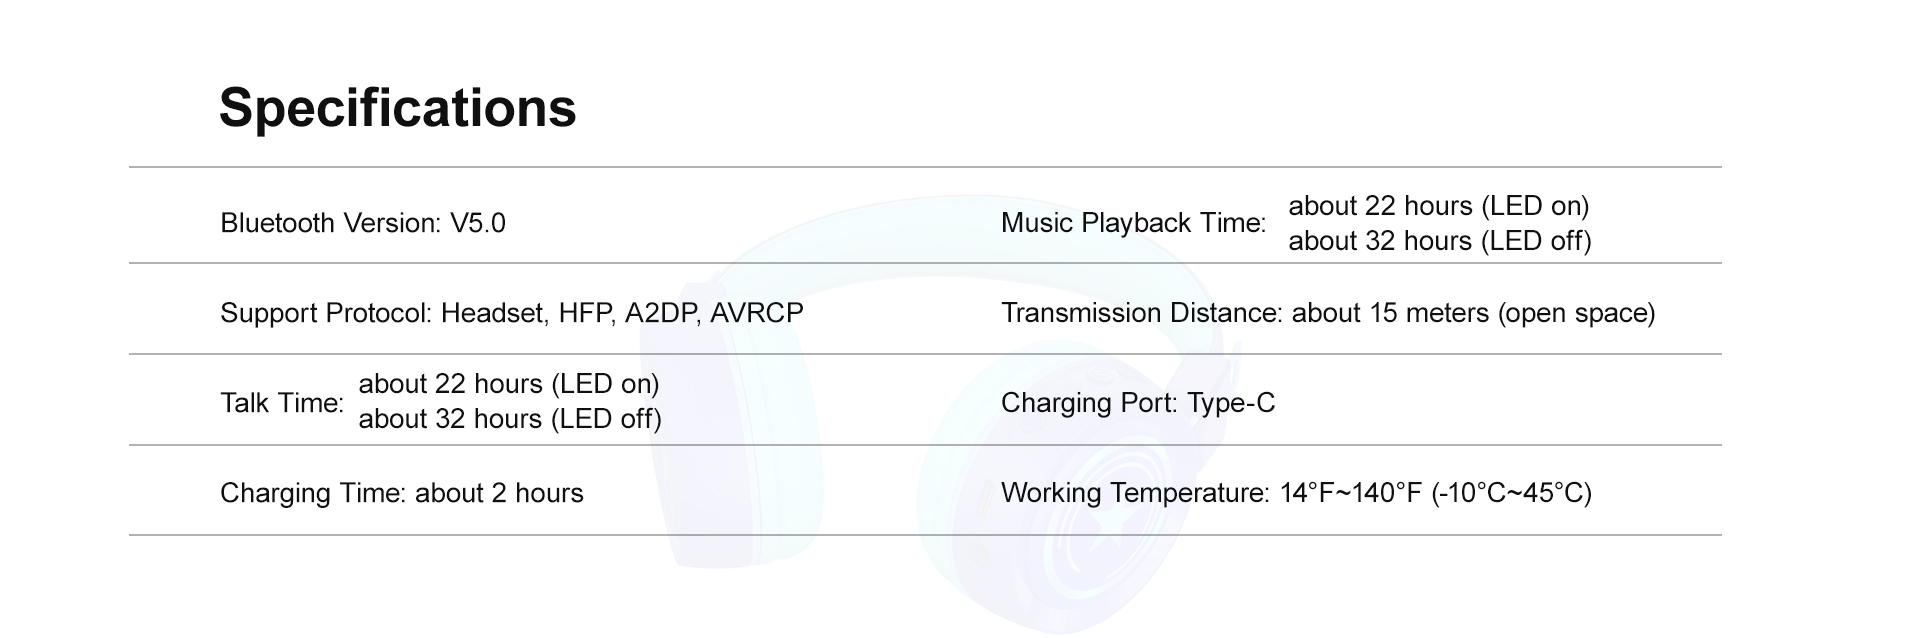Select the Bluetooth Version V5.0 text
This screenshot has height=638, width=1920.
pyautogui.click(x=363, y=223)
